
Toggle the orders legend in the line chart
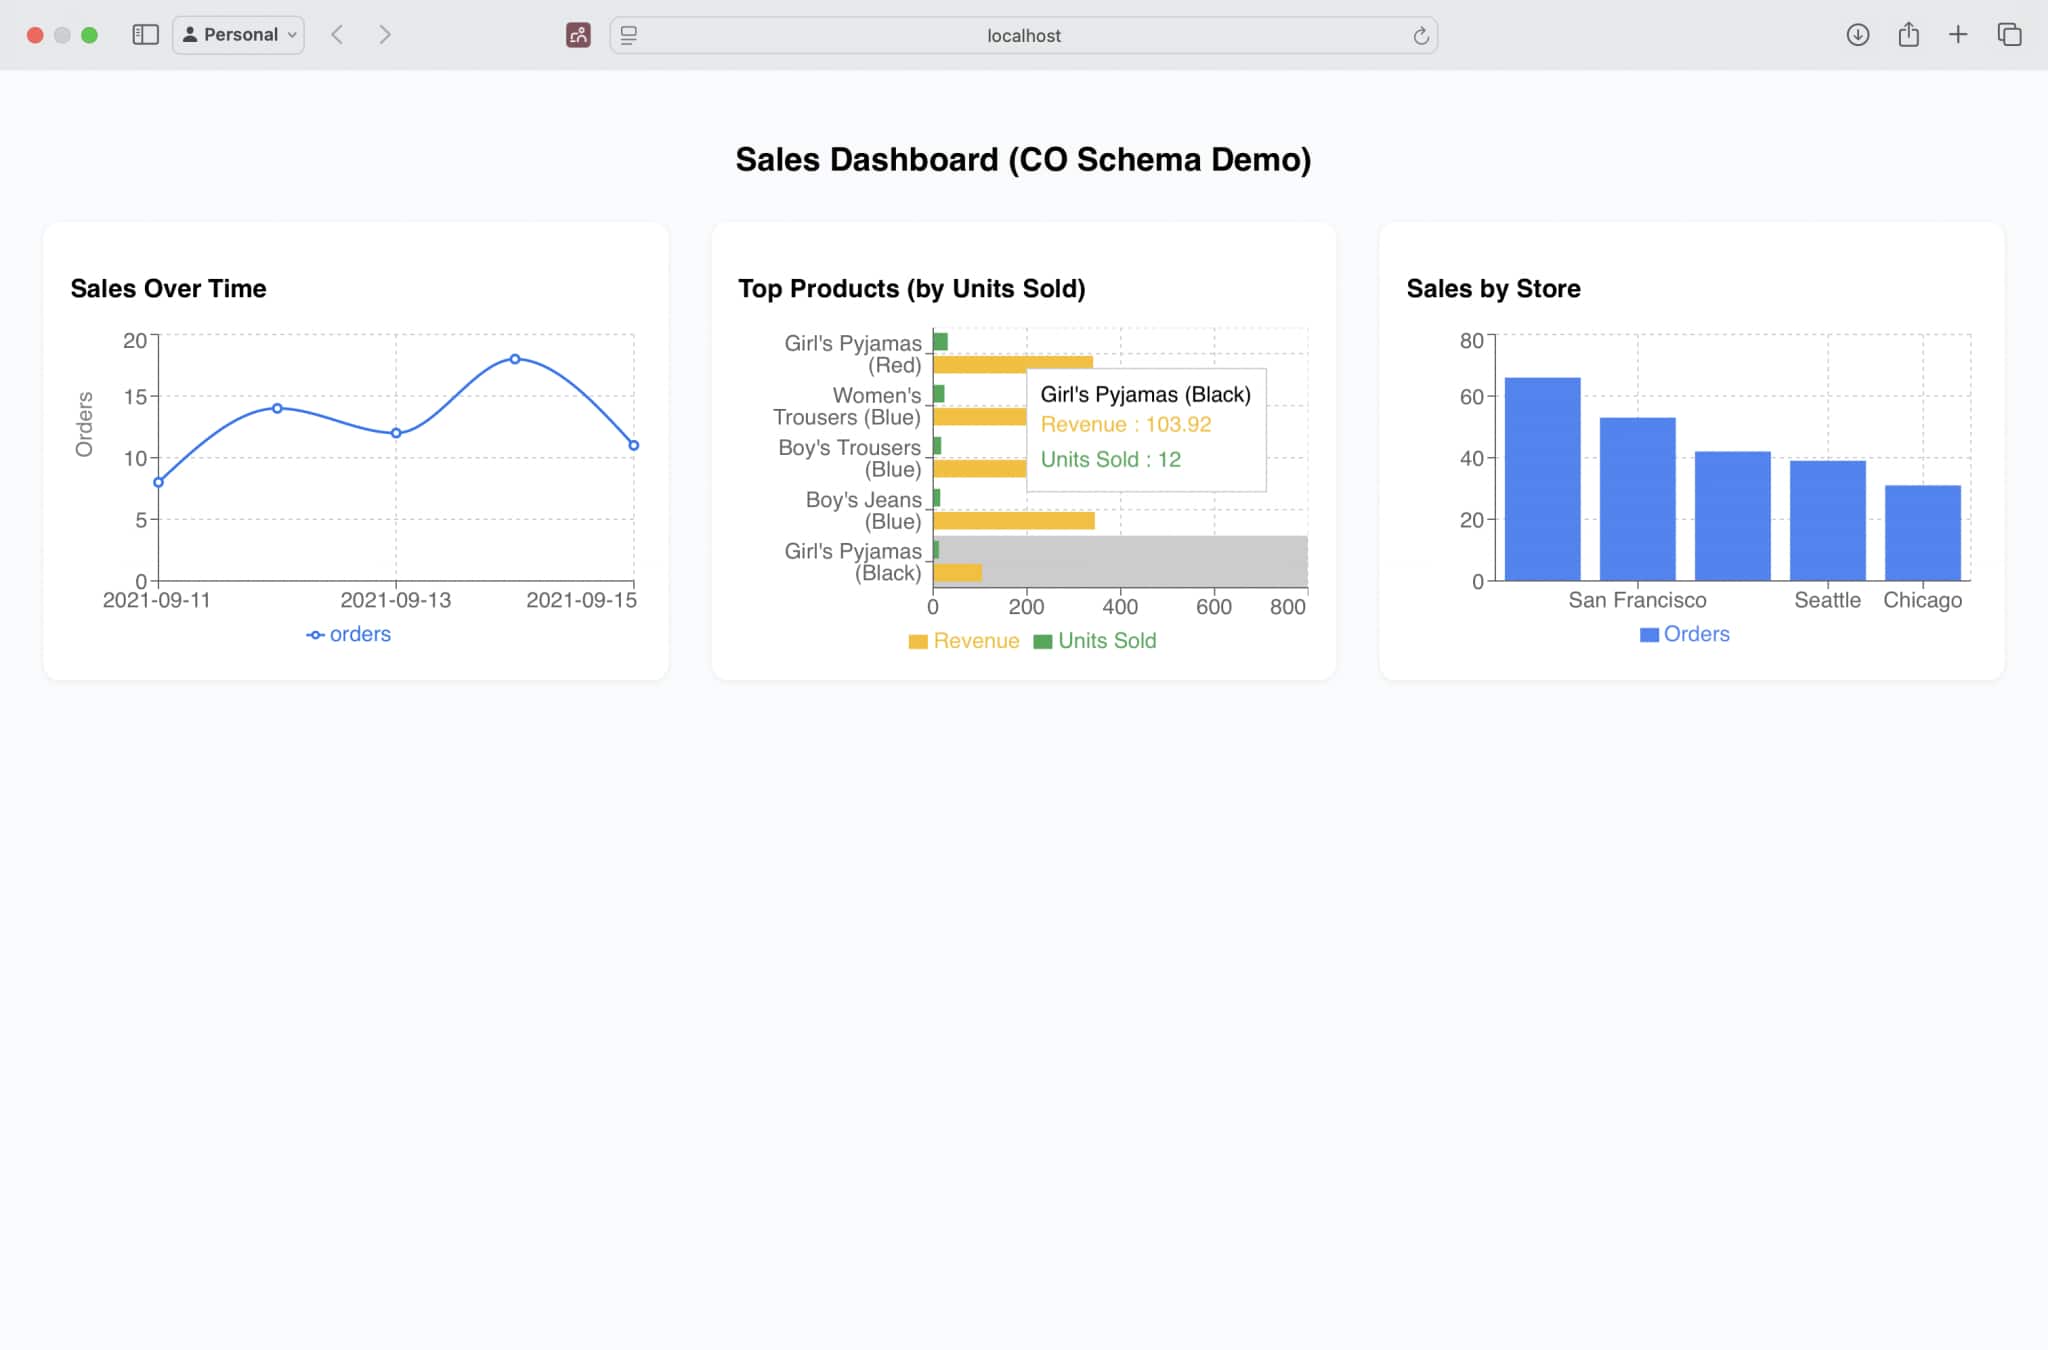tap(348, 634)
